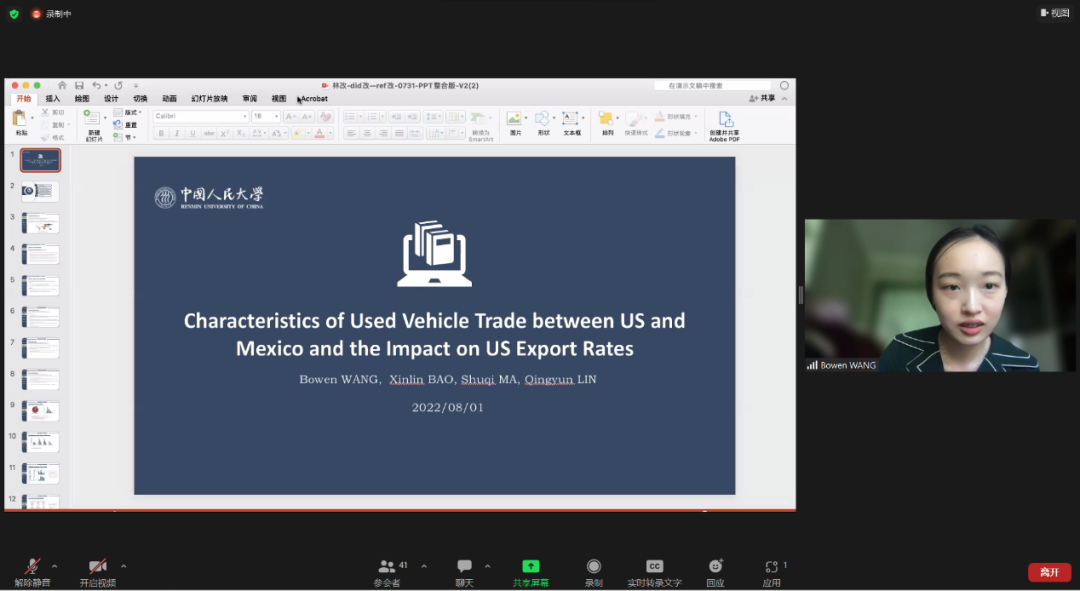The image size is (1080, 591).
Task: Click the Record icon in Zoom toolbar
Action: (x=593, y=567)
